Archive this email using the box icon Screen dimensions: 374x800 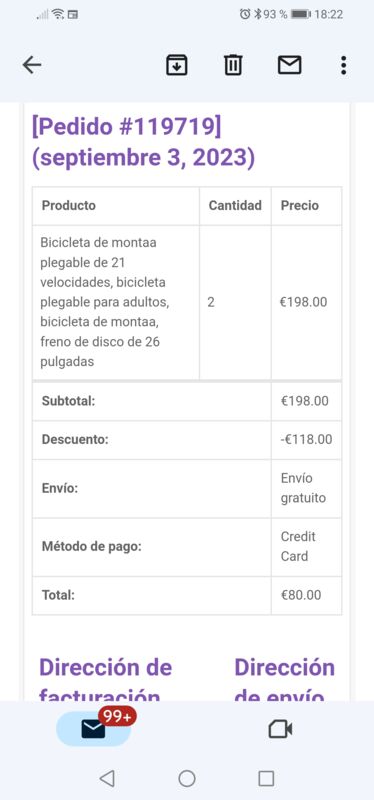(177, 65)
